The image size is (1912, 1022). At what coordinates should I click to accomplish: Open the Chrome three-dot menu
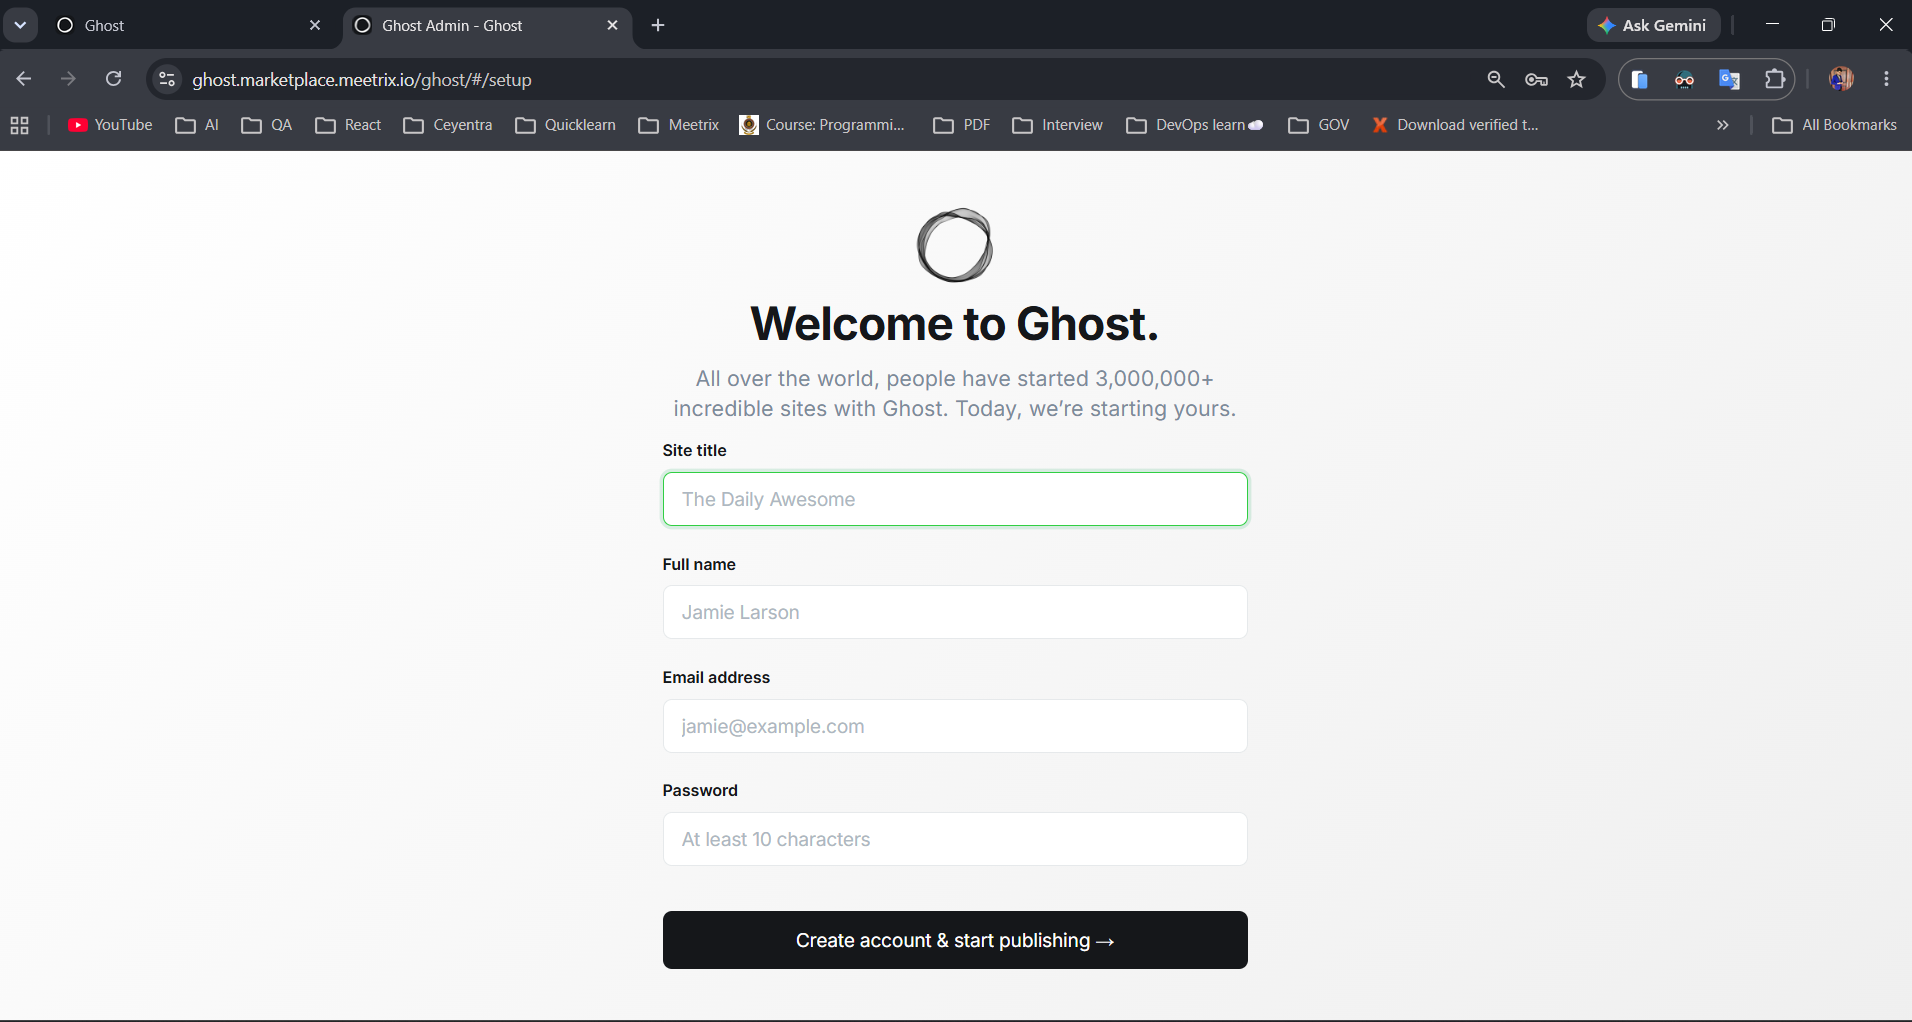(1887, 79)
